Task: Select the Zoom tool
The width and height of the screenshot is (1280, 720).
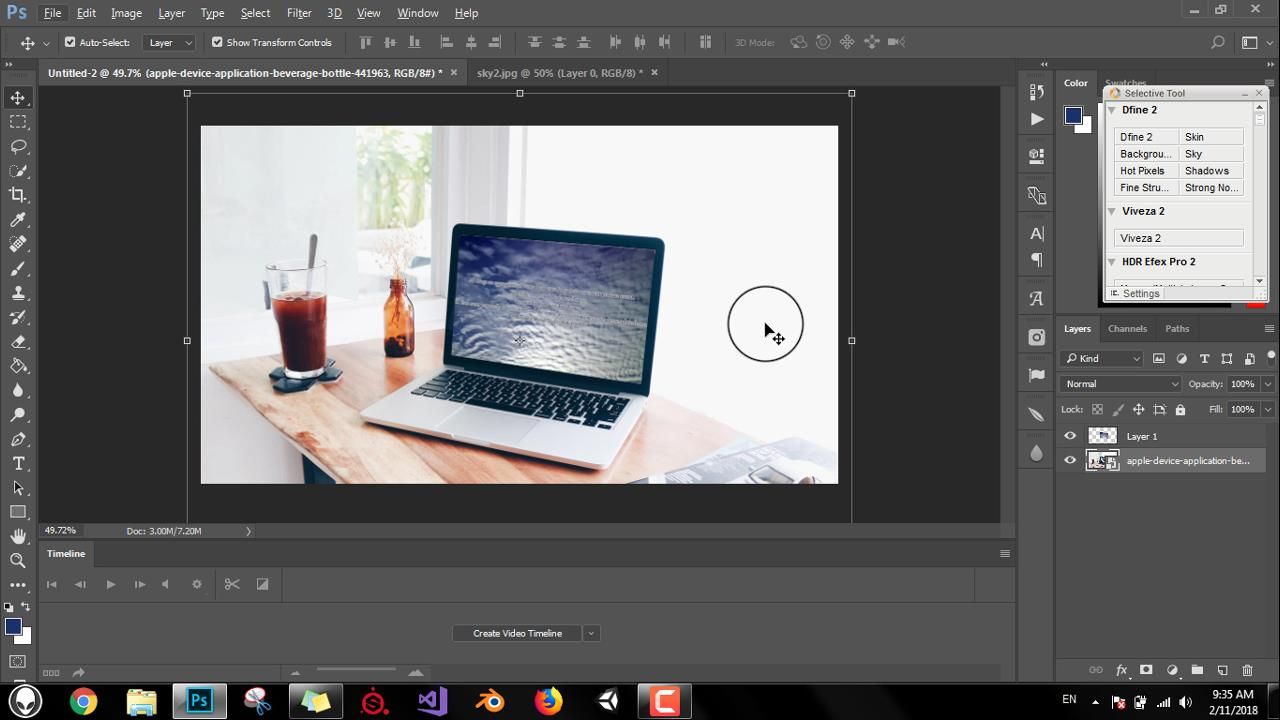Action: coord(17,560)
